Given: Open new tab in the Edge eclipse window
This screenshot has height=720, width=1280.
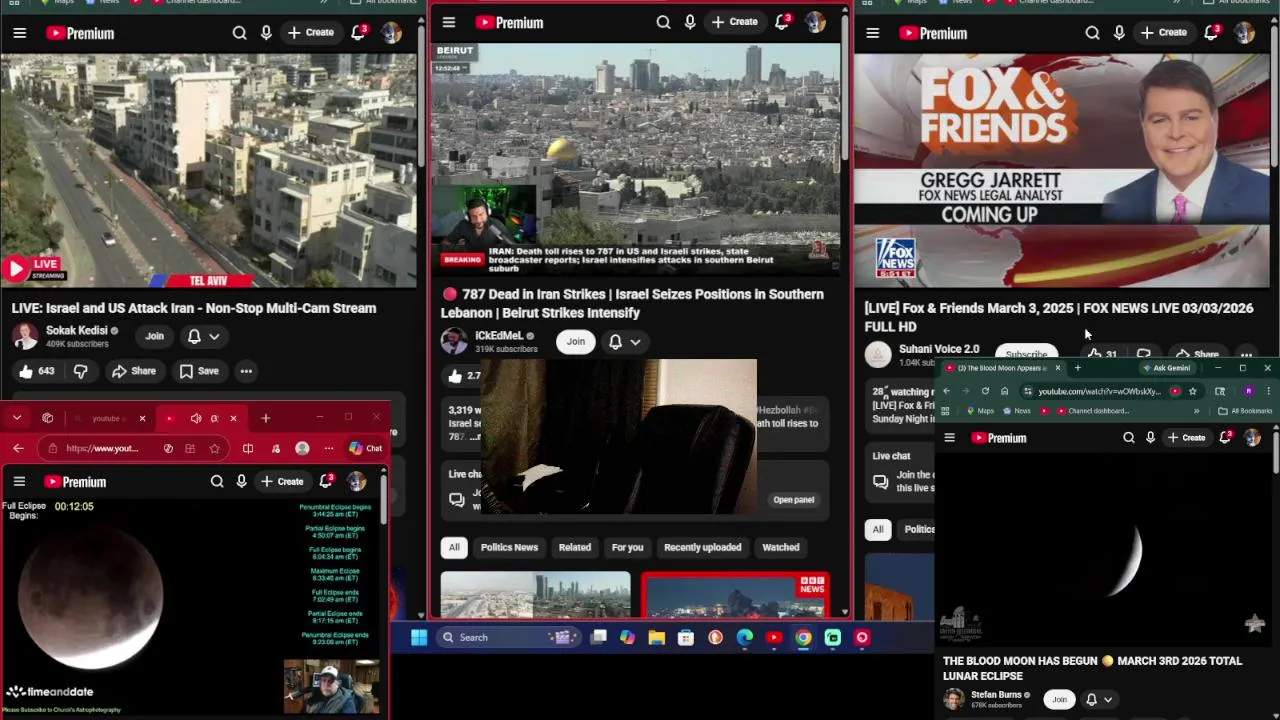Looking at the screenshot, I should click(x=265, y=418).
